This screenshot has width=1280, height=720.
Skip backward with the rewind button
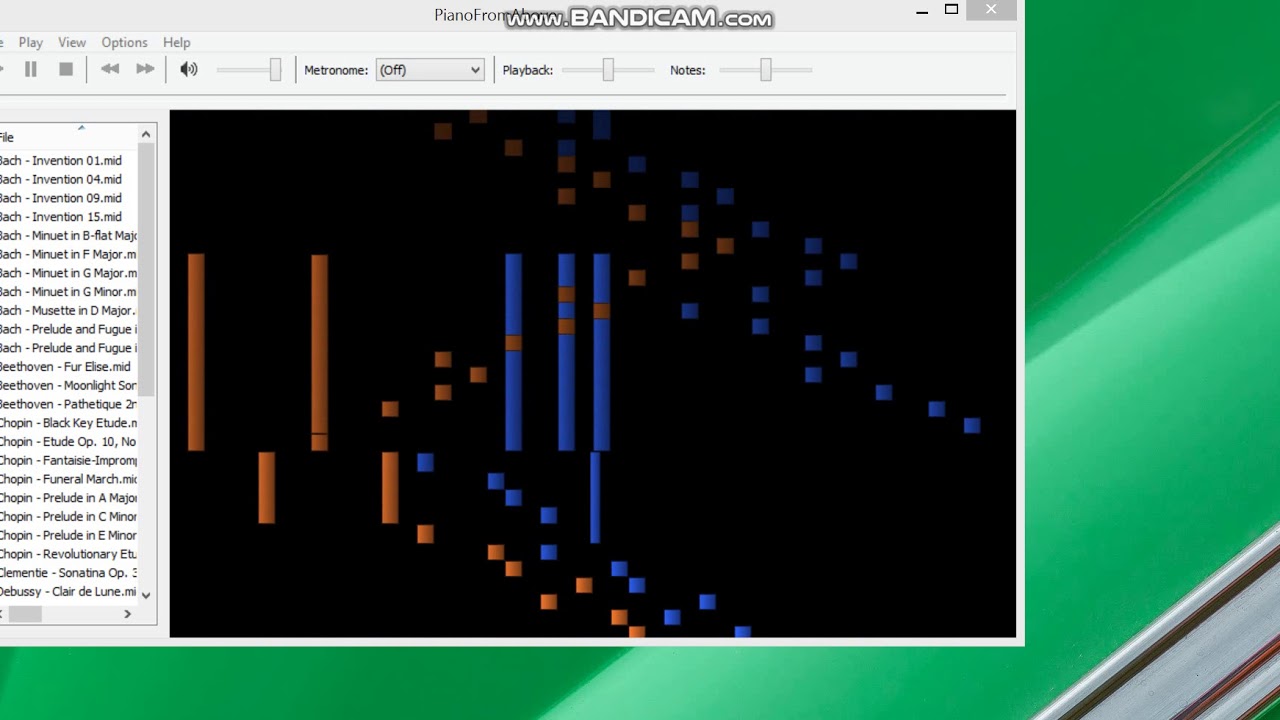point(110,69)
